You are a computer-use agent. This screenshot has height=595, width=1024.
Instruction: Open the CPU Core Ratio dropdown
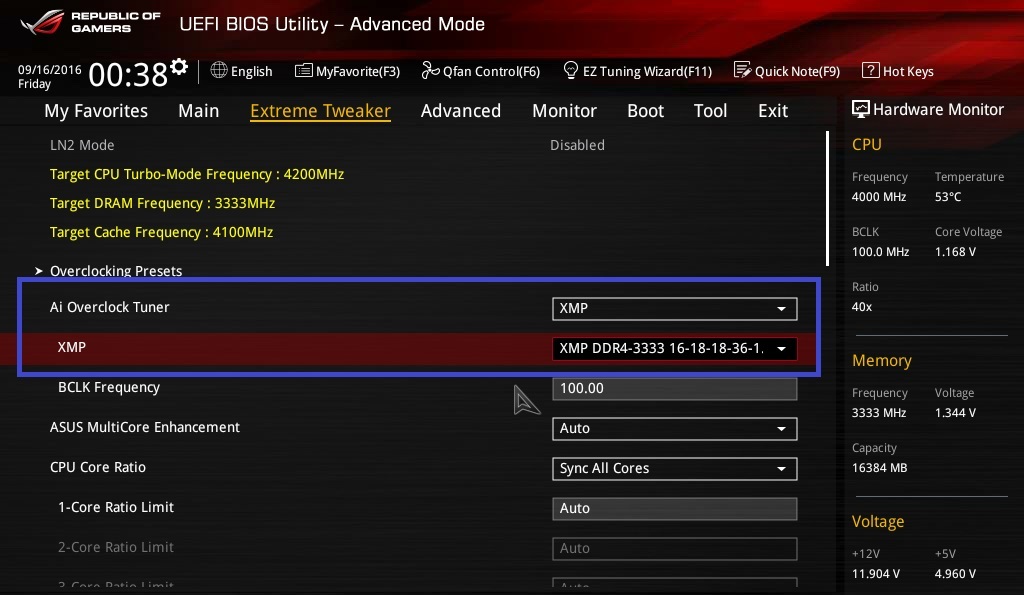(675, 468)
